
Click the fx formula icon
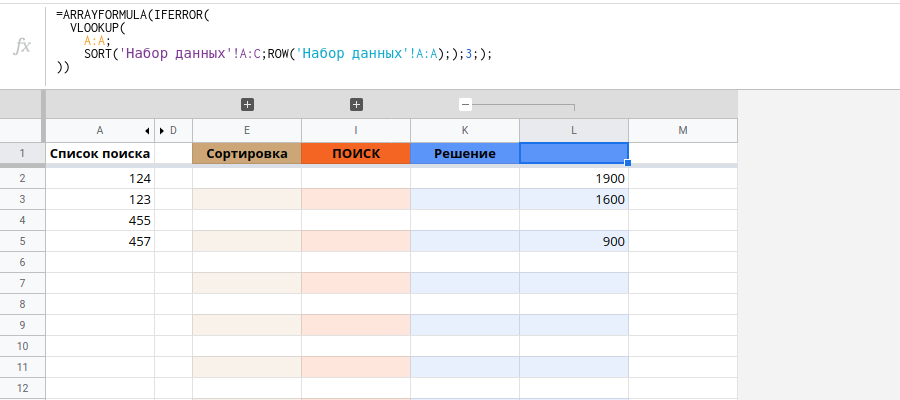(x=22, y=46)
